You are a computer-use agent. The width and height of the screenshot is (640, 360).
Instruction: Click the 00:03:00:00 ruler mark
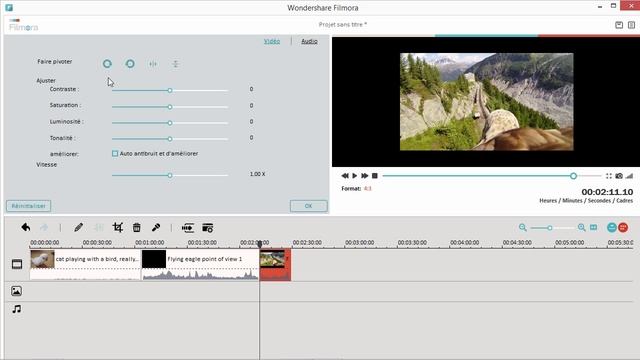click(359, 242)
